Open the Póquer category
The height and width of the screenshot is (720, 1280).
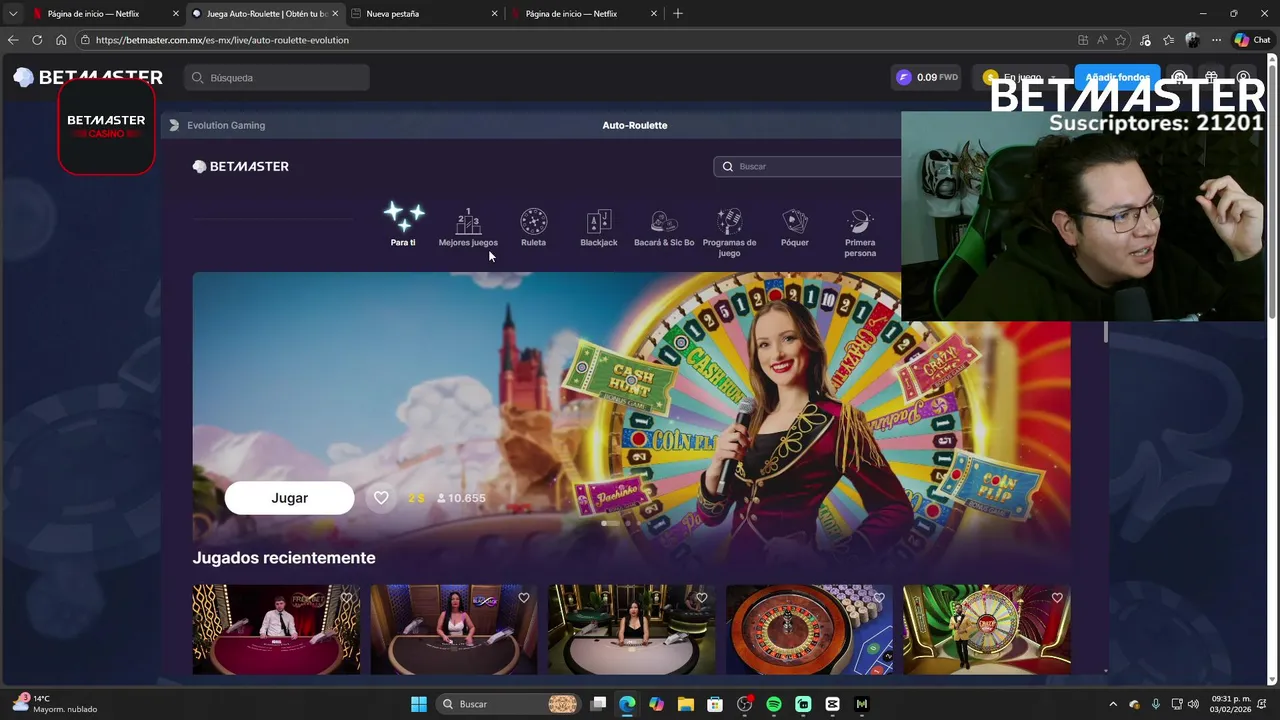click(795, 228)
